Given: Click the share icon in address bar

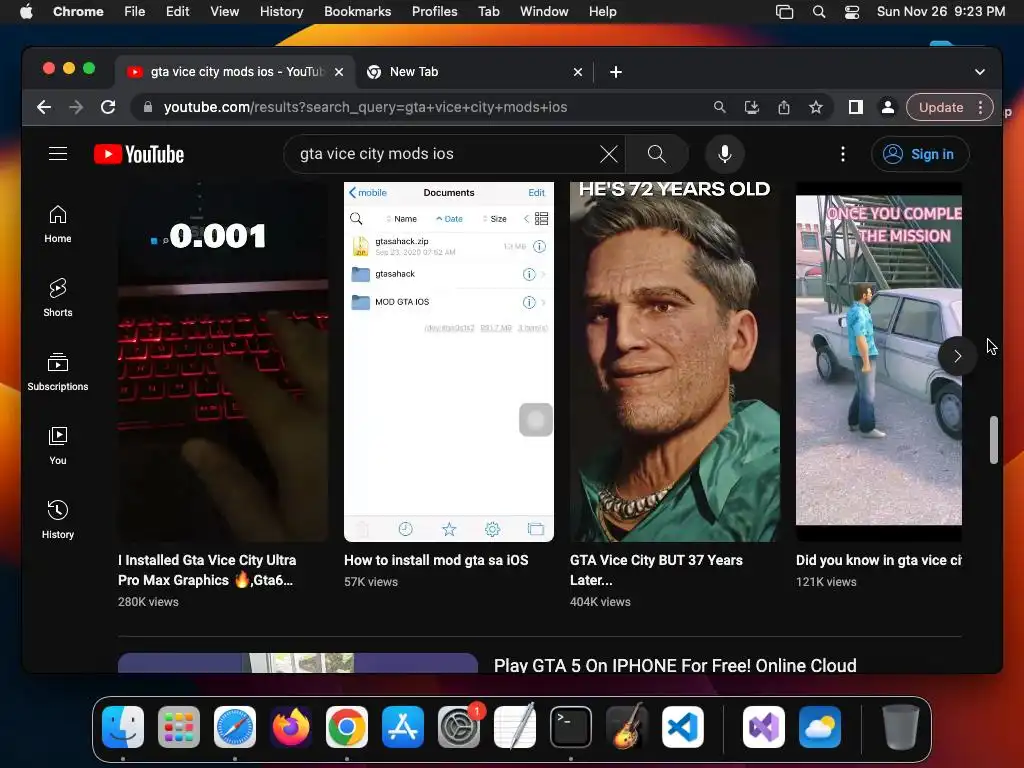Looking at the screenshot, I should [784, 107].
